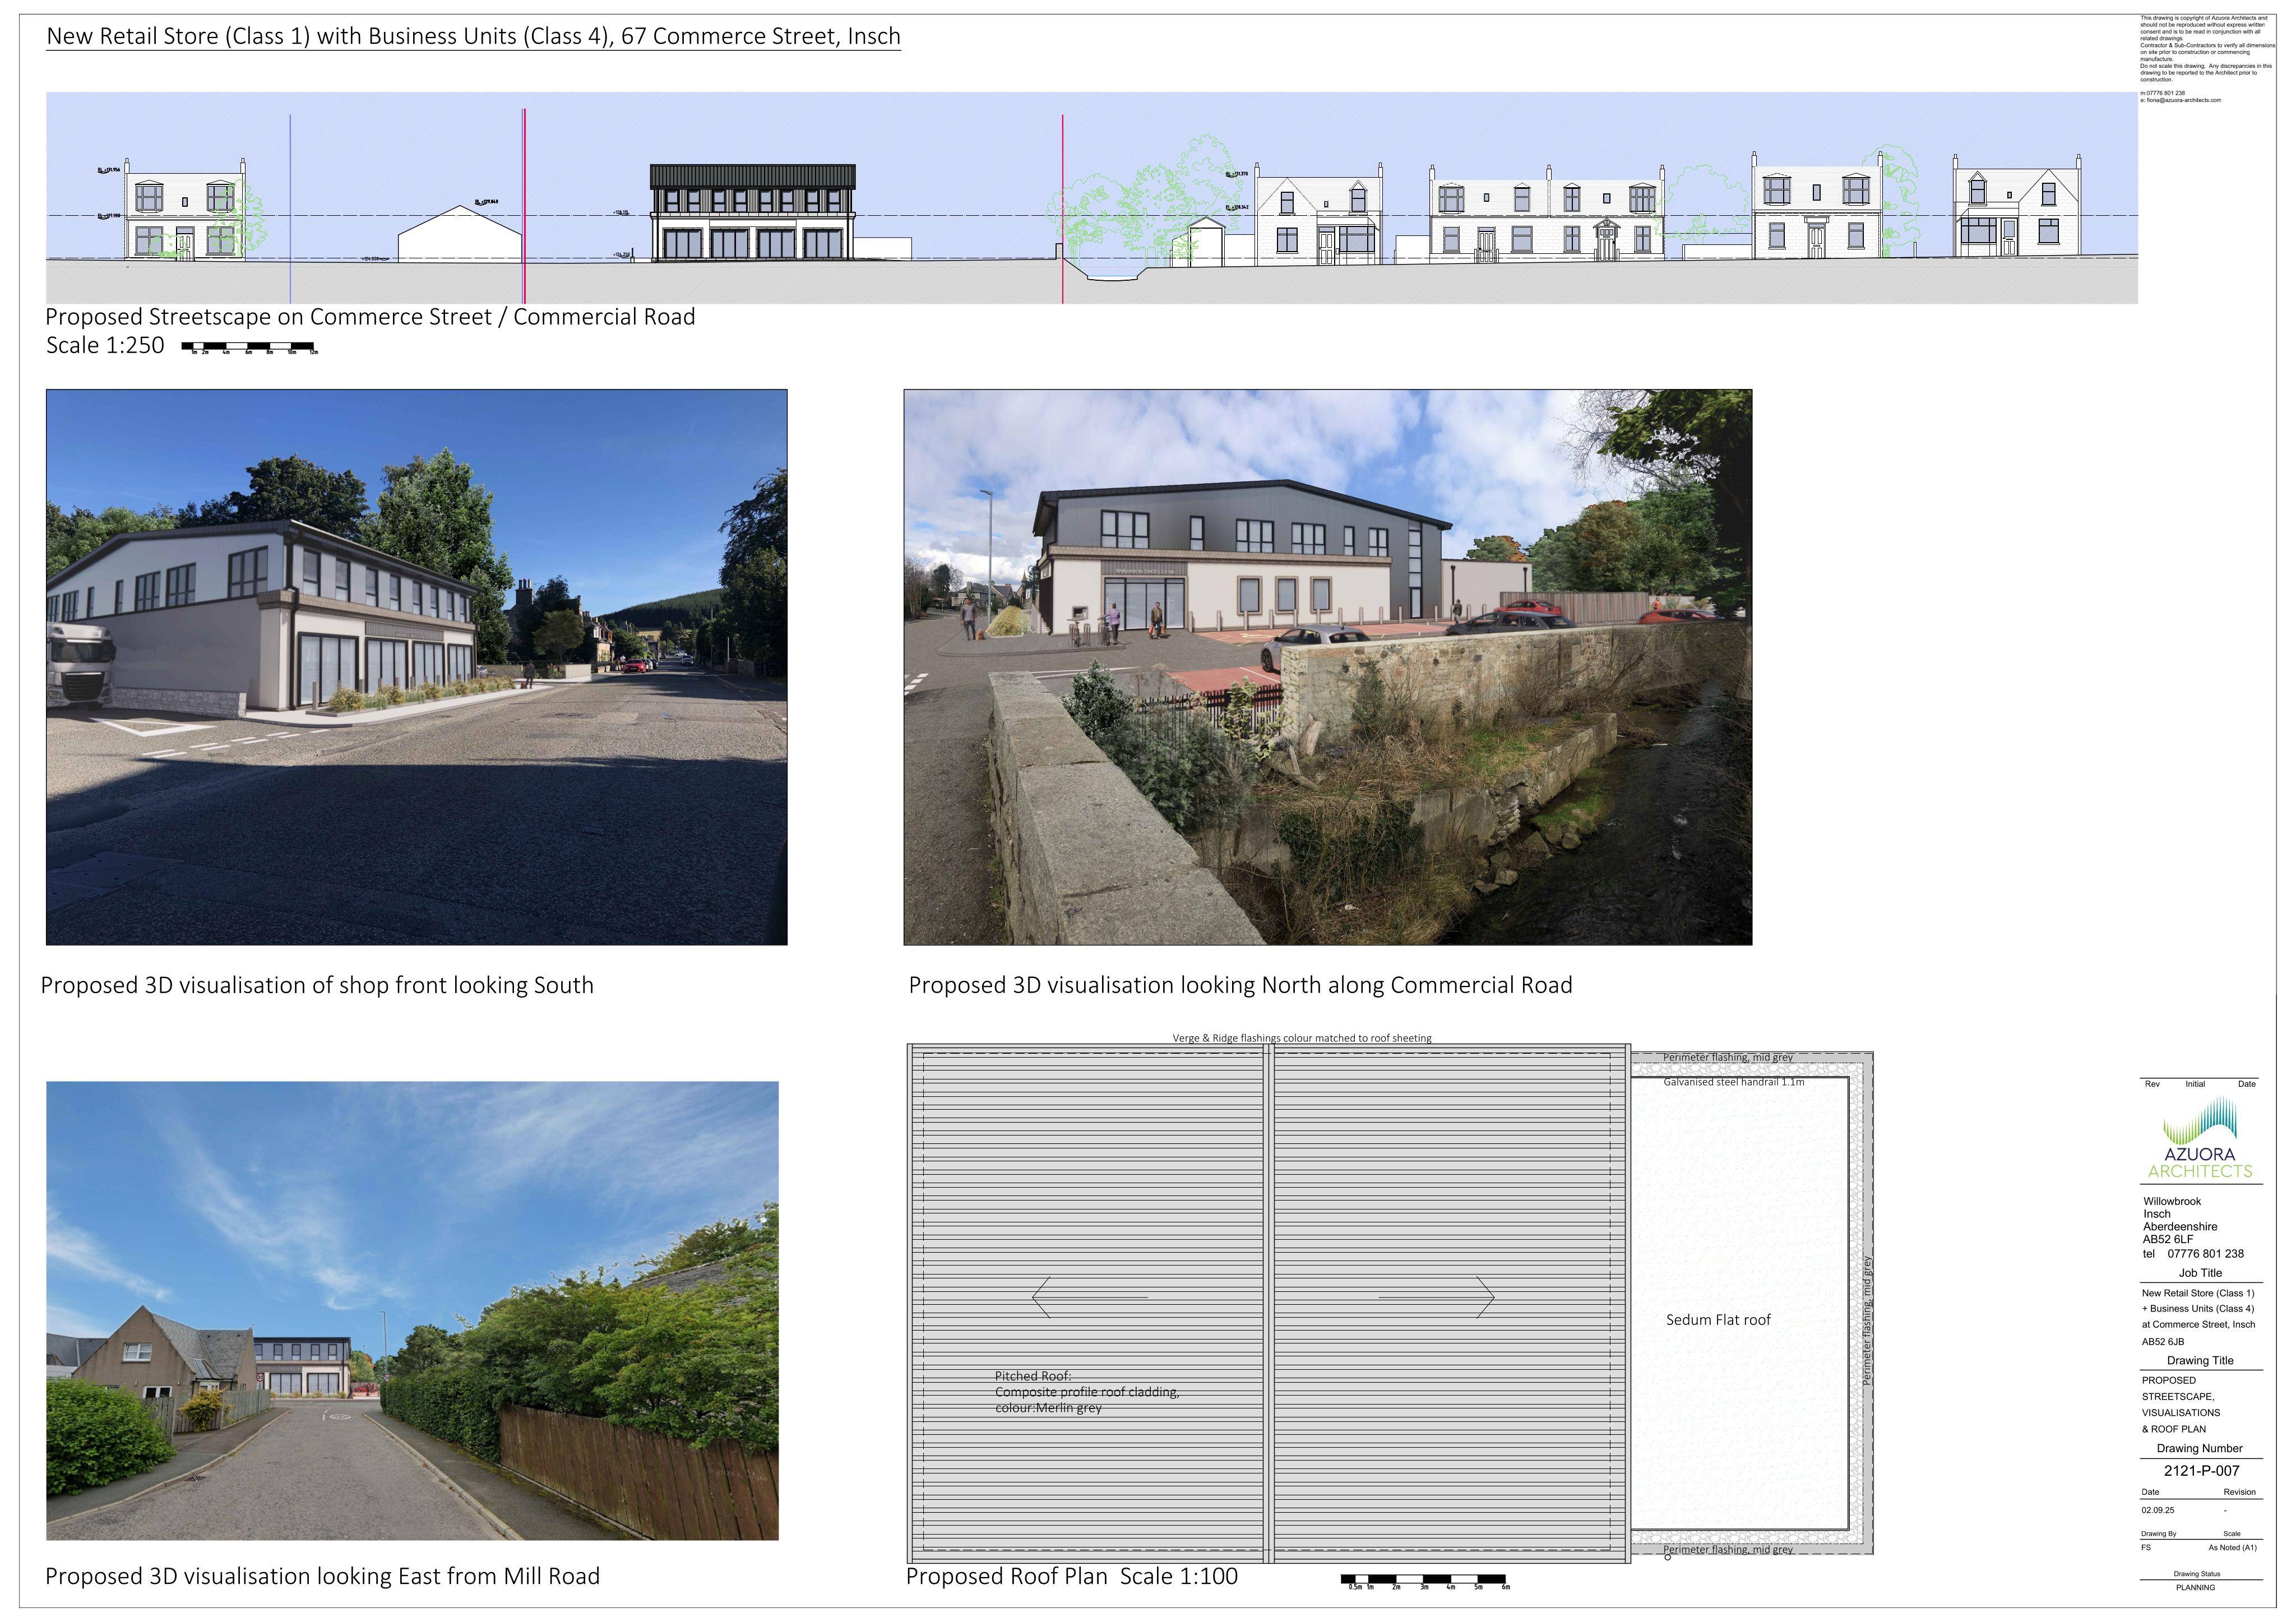This screenshot has height=1622, width=2296.
Task: Click the main sheet title about New Retail Store
Action: coord(473,36)
